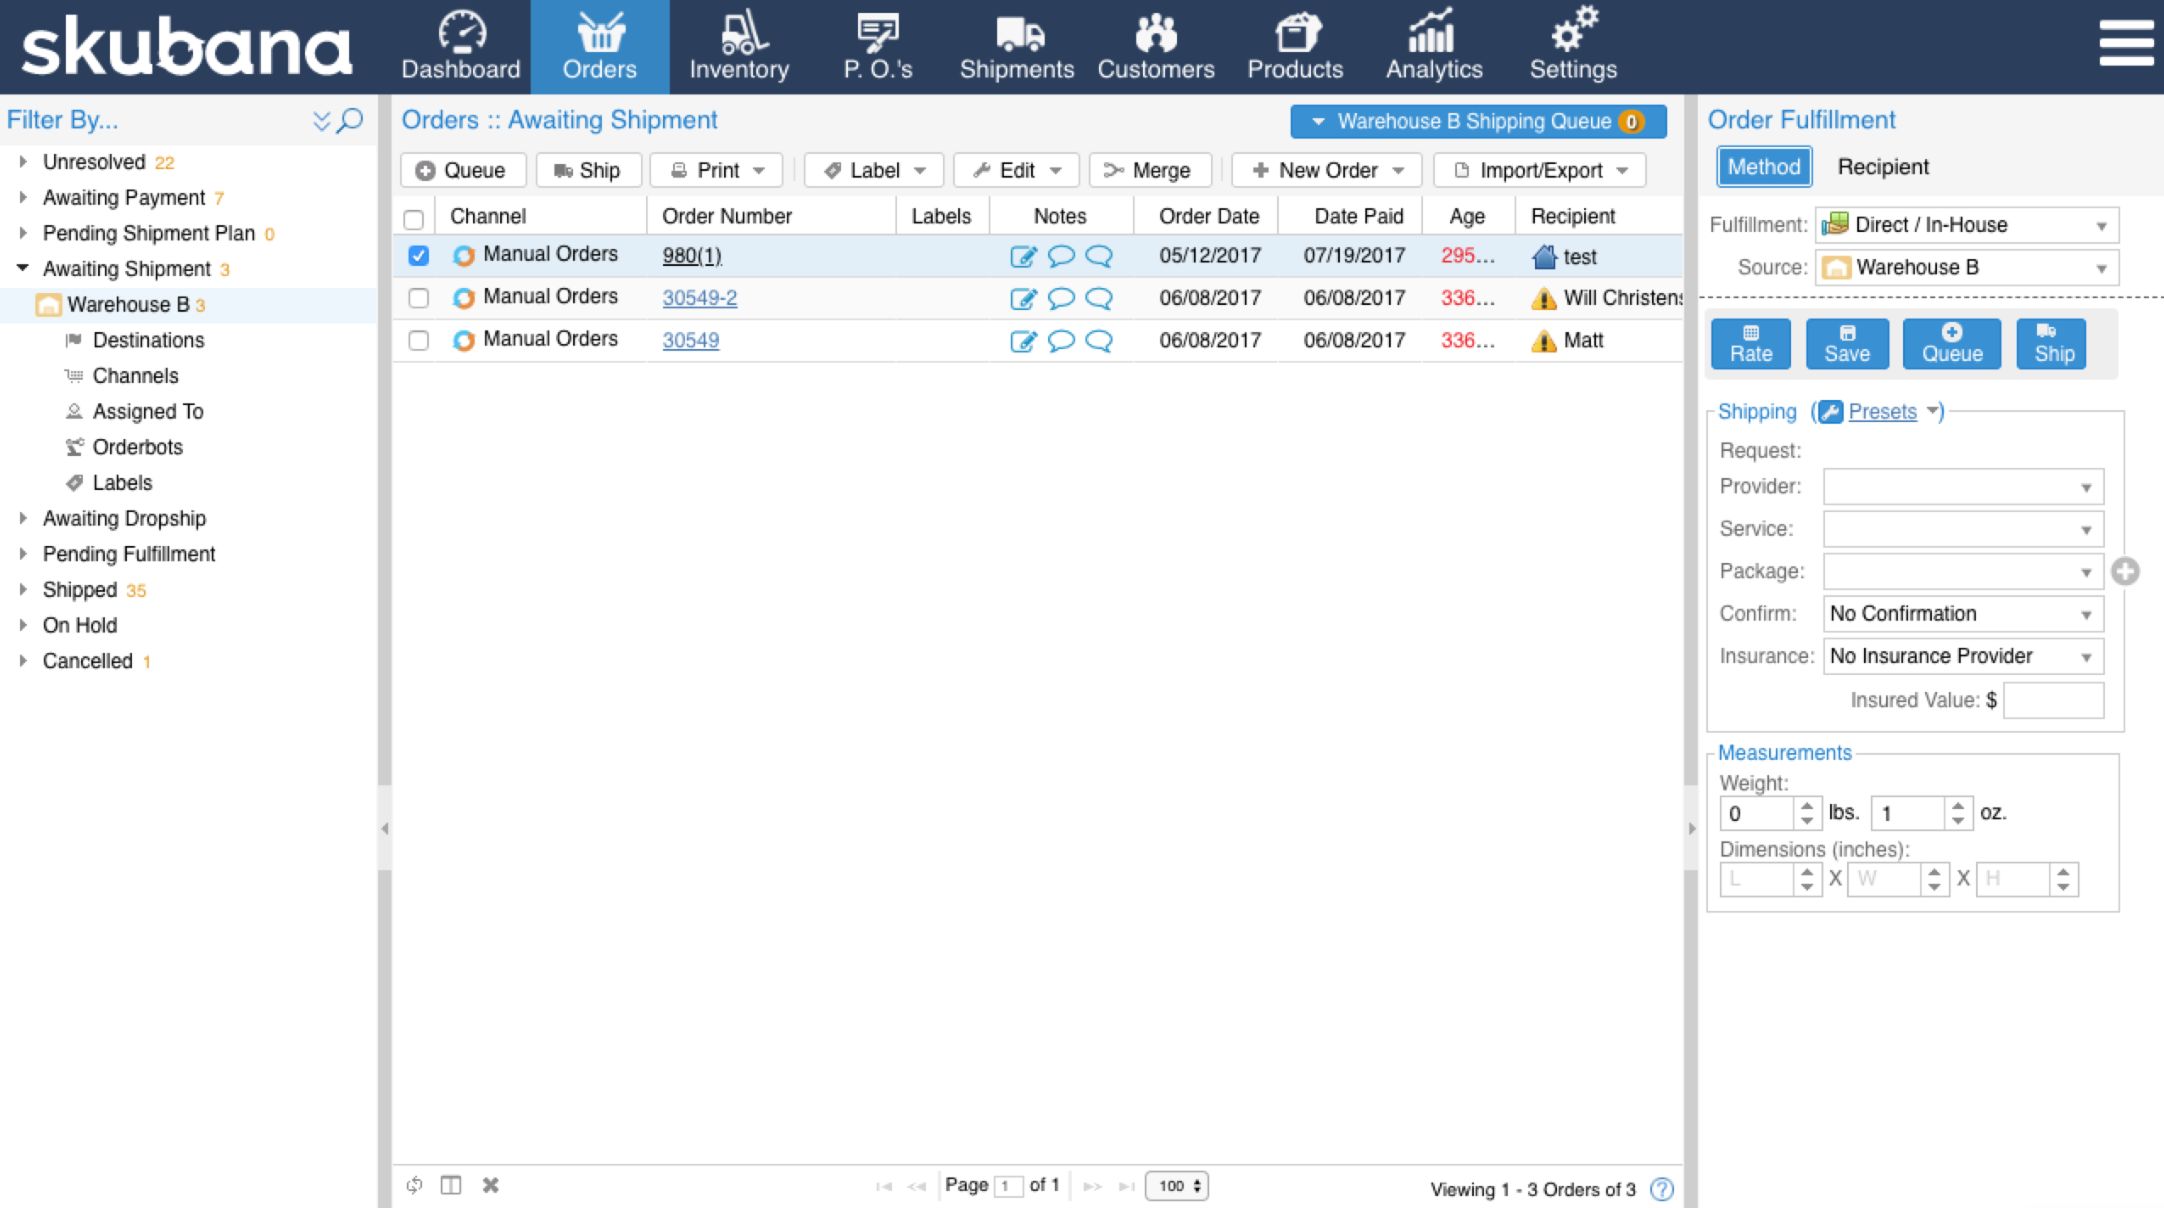Increase Length dimension with up stepper

(1806, 872)
